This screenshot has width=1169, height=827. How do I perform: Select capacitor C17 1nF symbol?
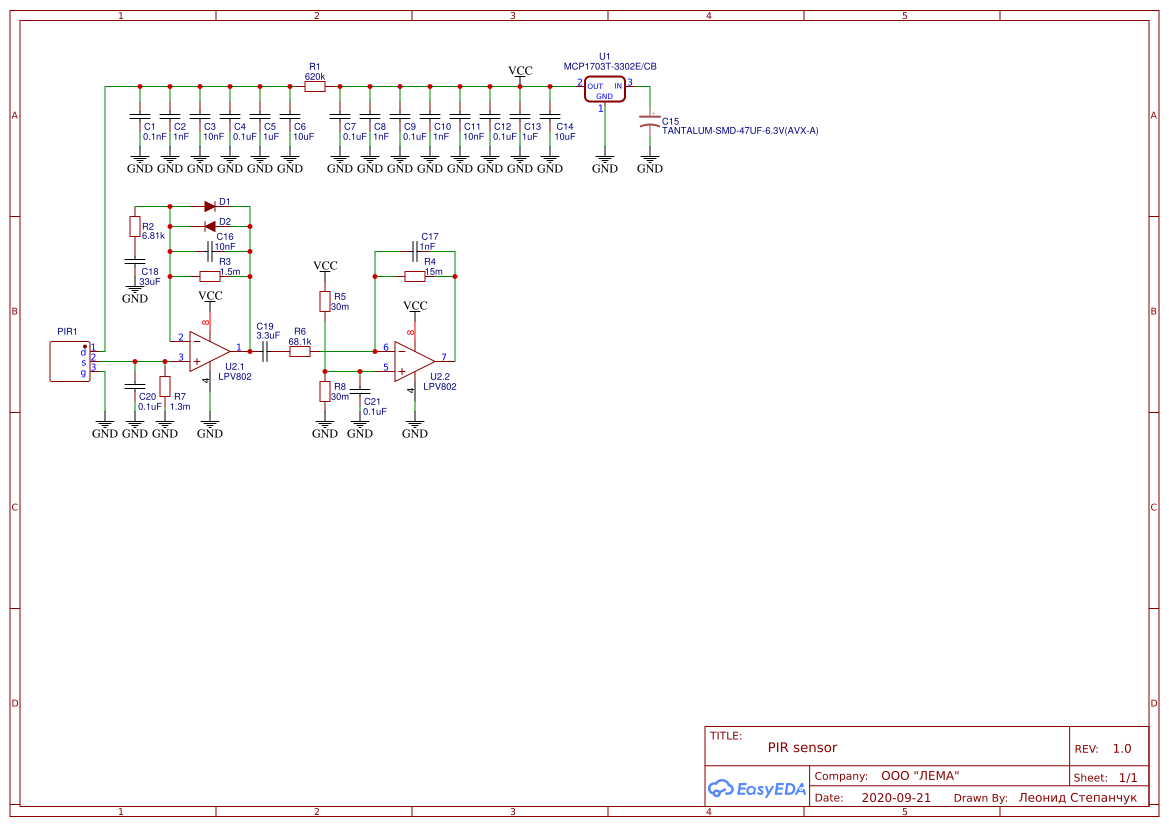[x=415, y=251]
